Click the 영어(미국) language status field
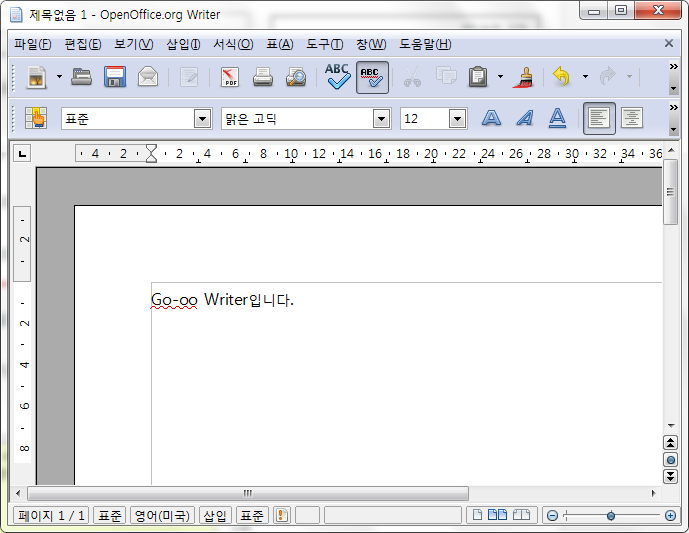This screenshot has height=533, width=689. click(x=162, y=515)
